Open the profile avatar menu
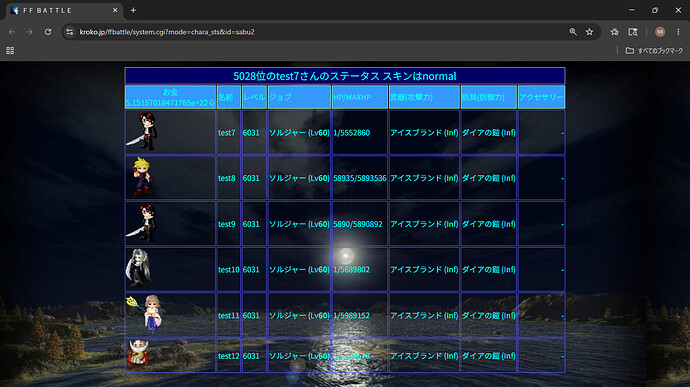This screenshot has width=690, height=387. pyautogui.click(x=660, y=32)
